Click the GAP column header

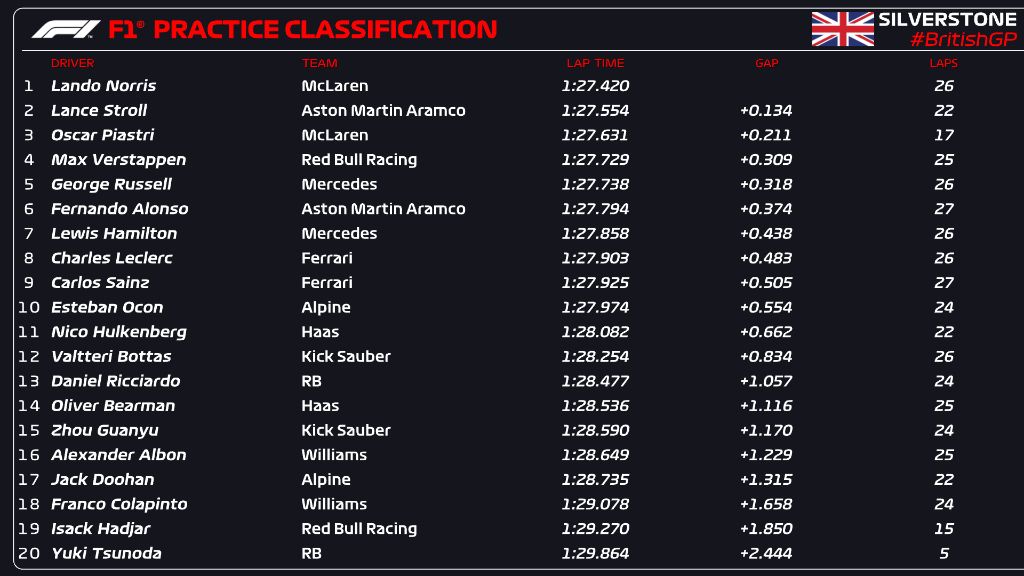pyautogui.click(x=766, y=63)
